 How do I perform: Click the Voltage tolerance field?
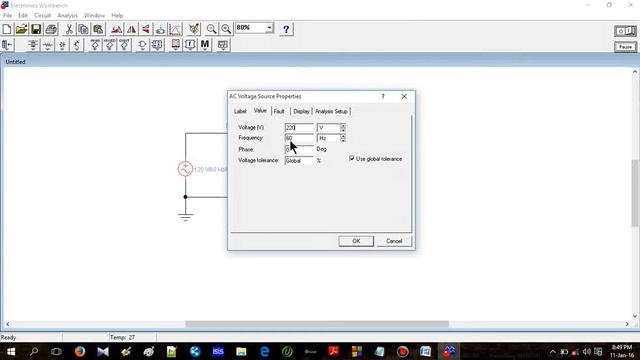click(x=299, y=160)
